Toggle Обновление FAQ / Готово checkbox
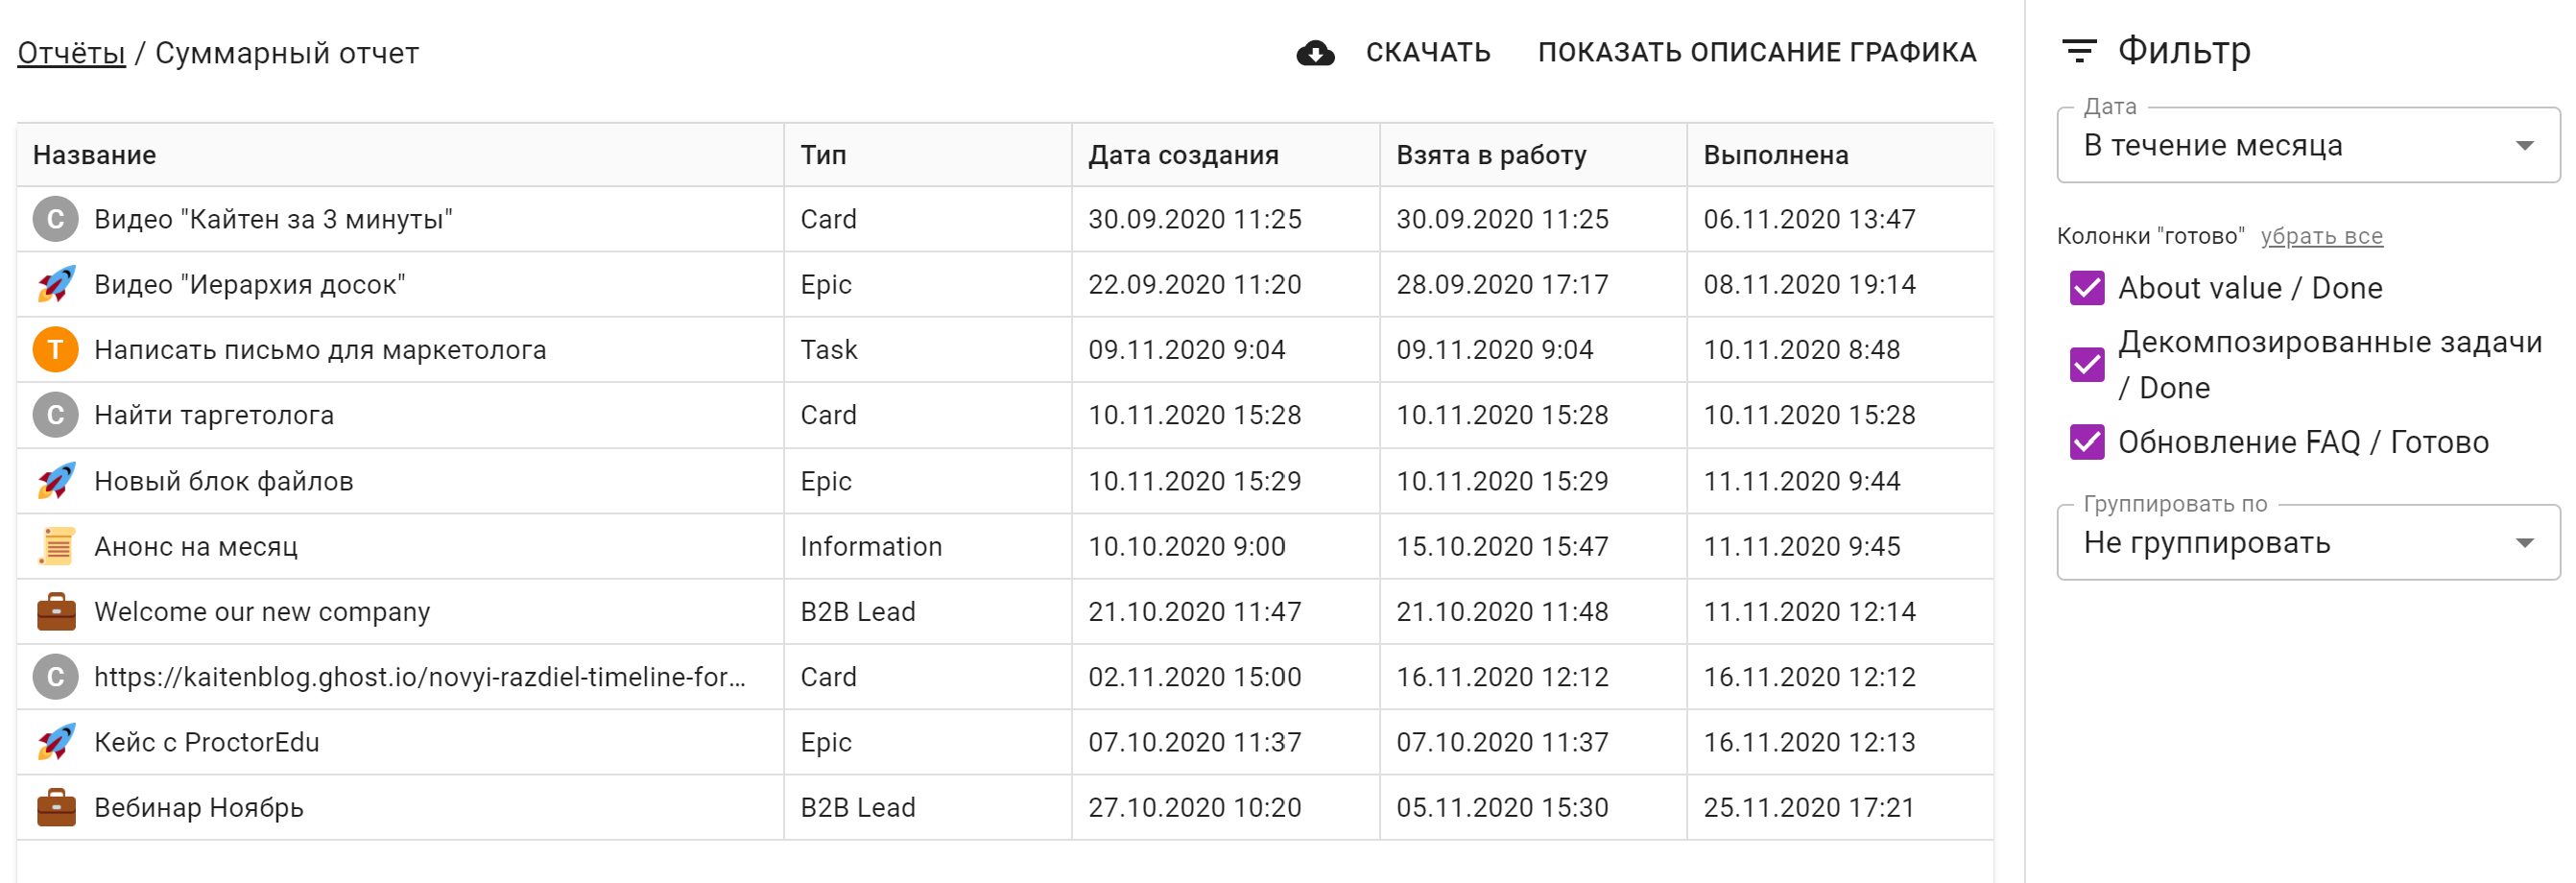The image size is (2576, 883). point(2087,442)
